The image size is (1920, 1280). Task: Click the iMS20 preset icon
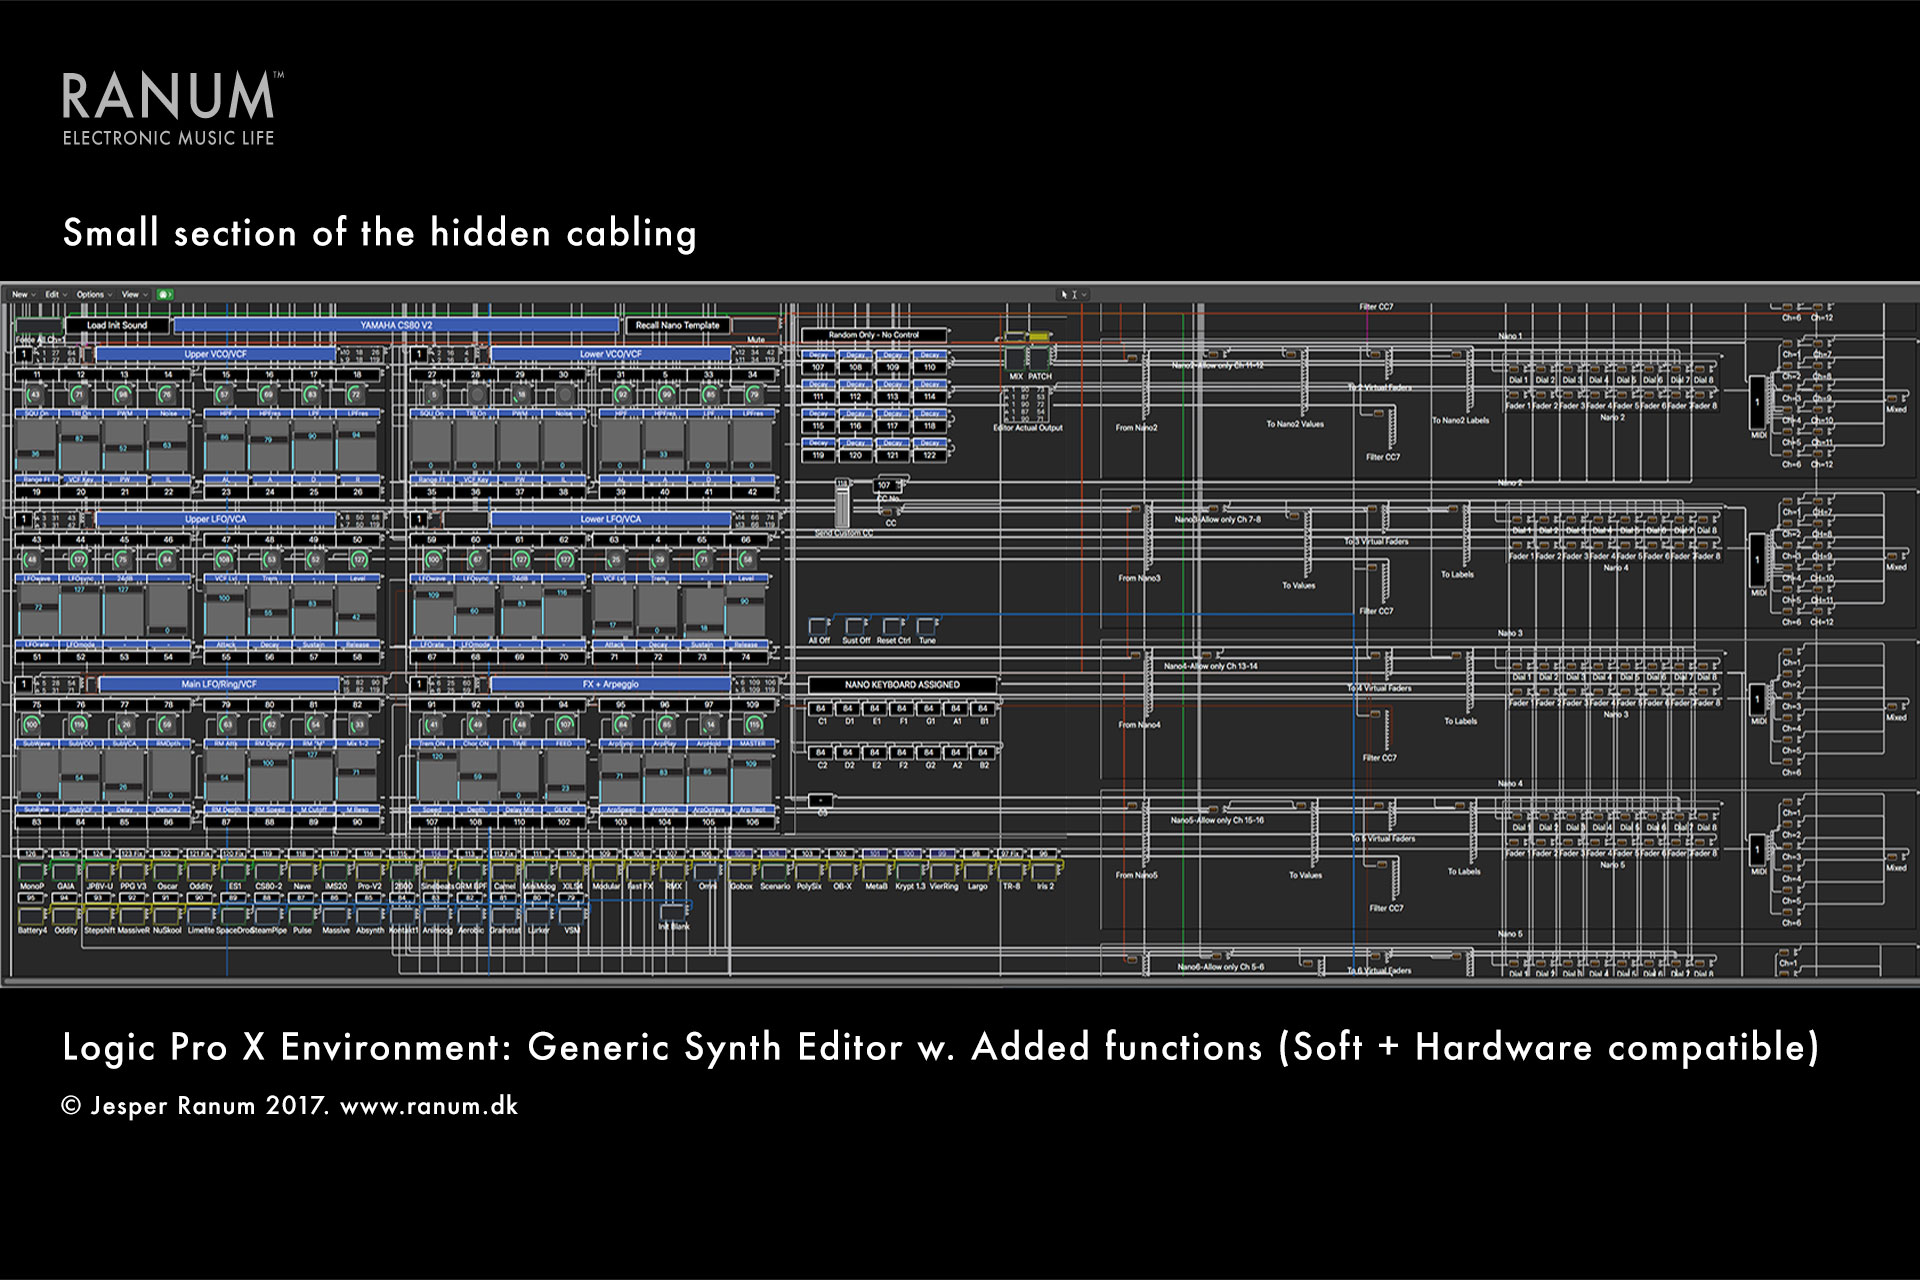click(x=336, y=872)
